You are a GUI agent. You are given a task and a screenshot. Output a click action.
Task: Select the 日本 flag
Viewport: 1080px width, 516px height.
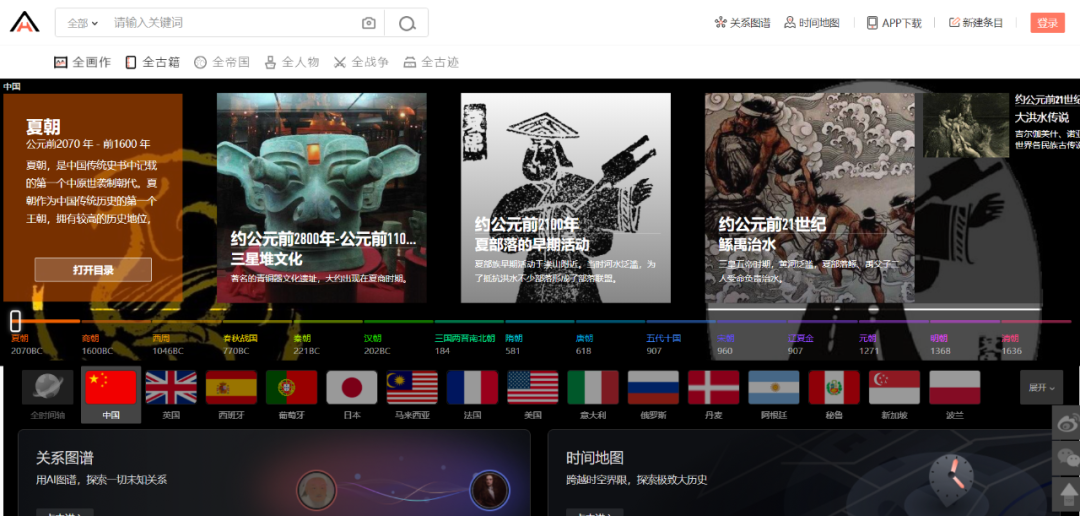point(352,387)
